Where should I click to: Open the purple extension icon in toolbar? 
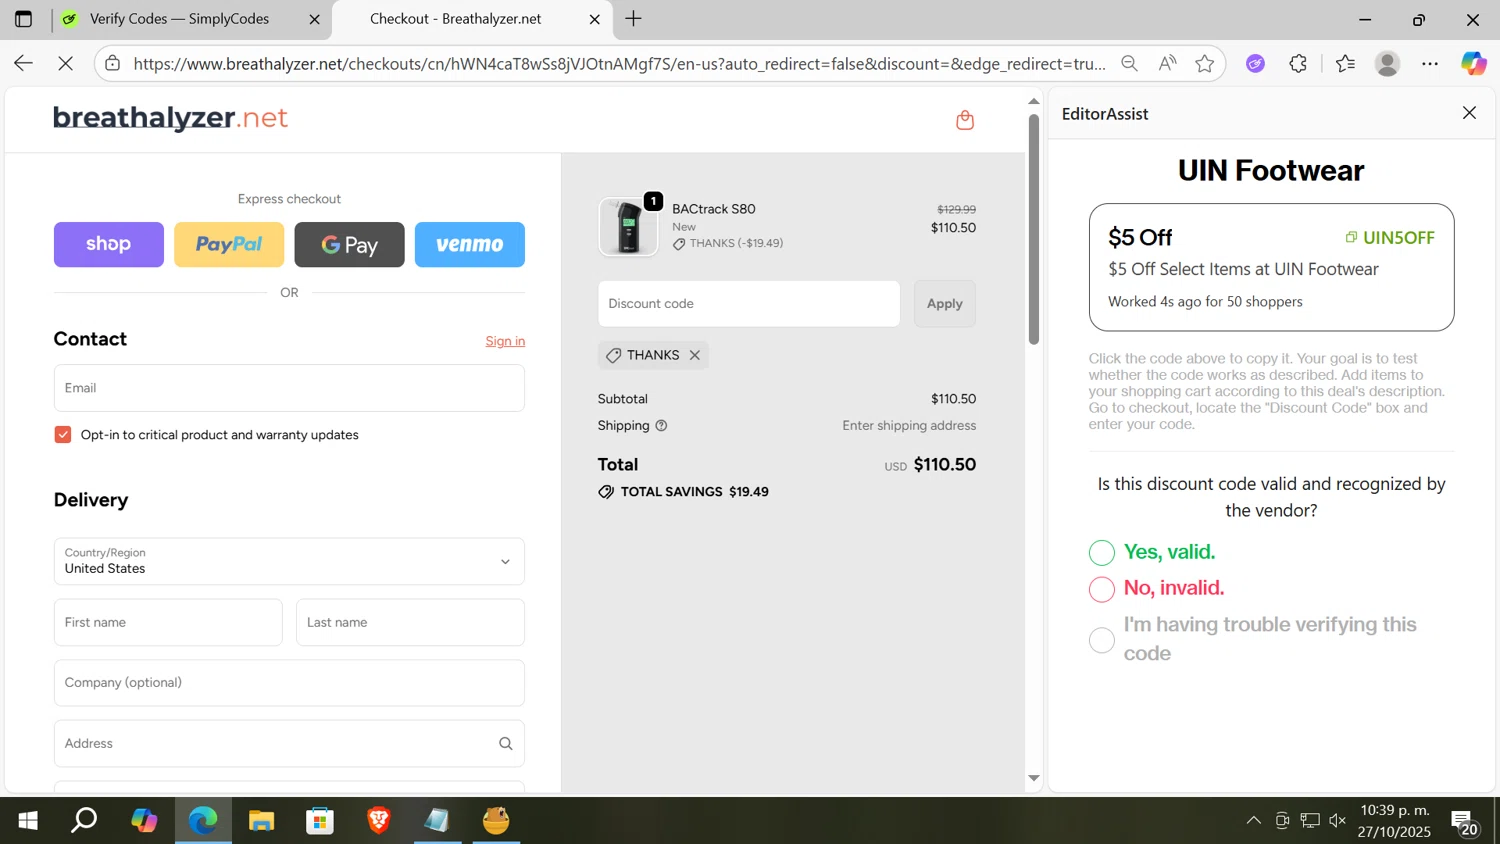point(1255,63)
